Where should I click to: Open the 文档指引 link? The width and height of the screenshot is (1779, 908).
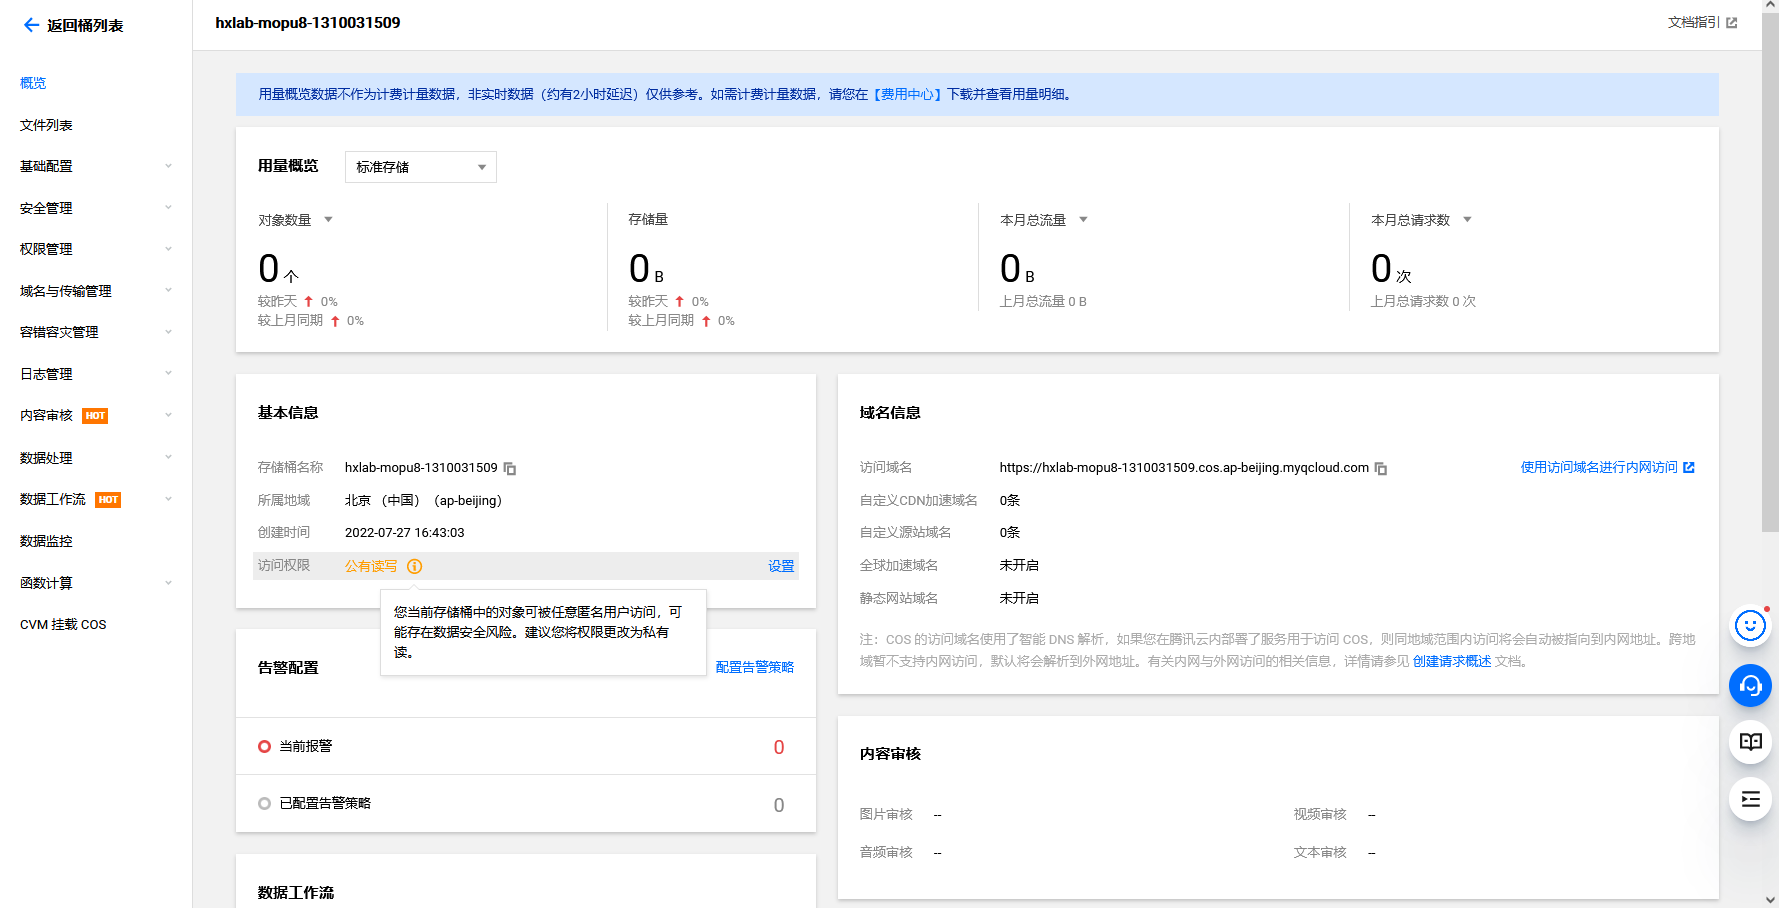click(x=1693, y=22)
